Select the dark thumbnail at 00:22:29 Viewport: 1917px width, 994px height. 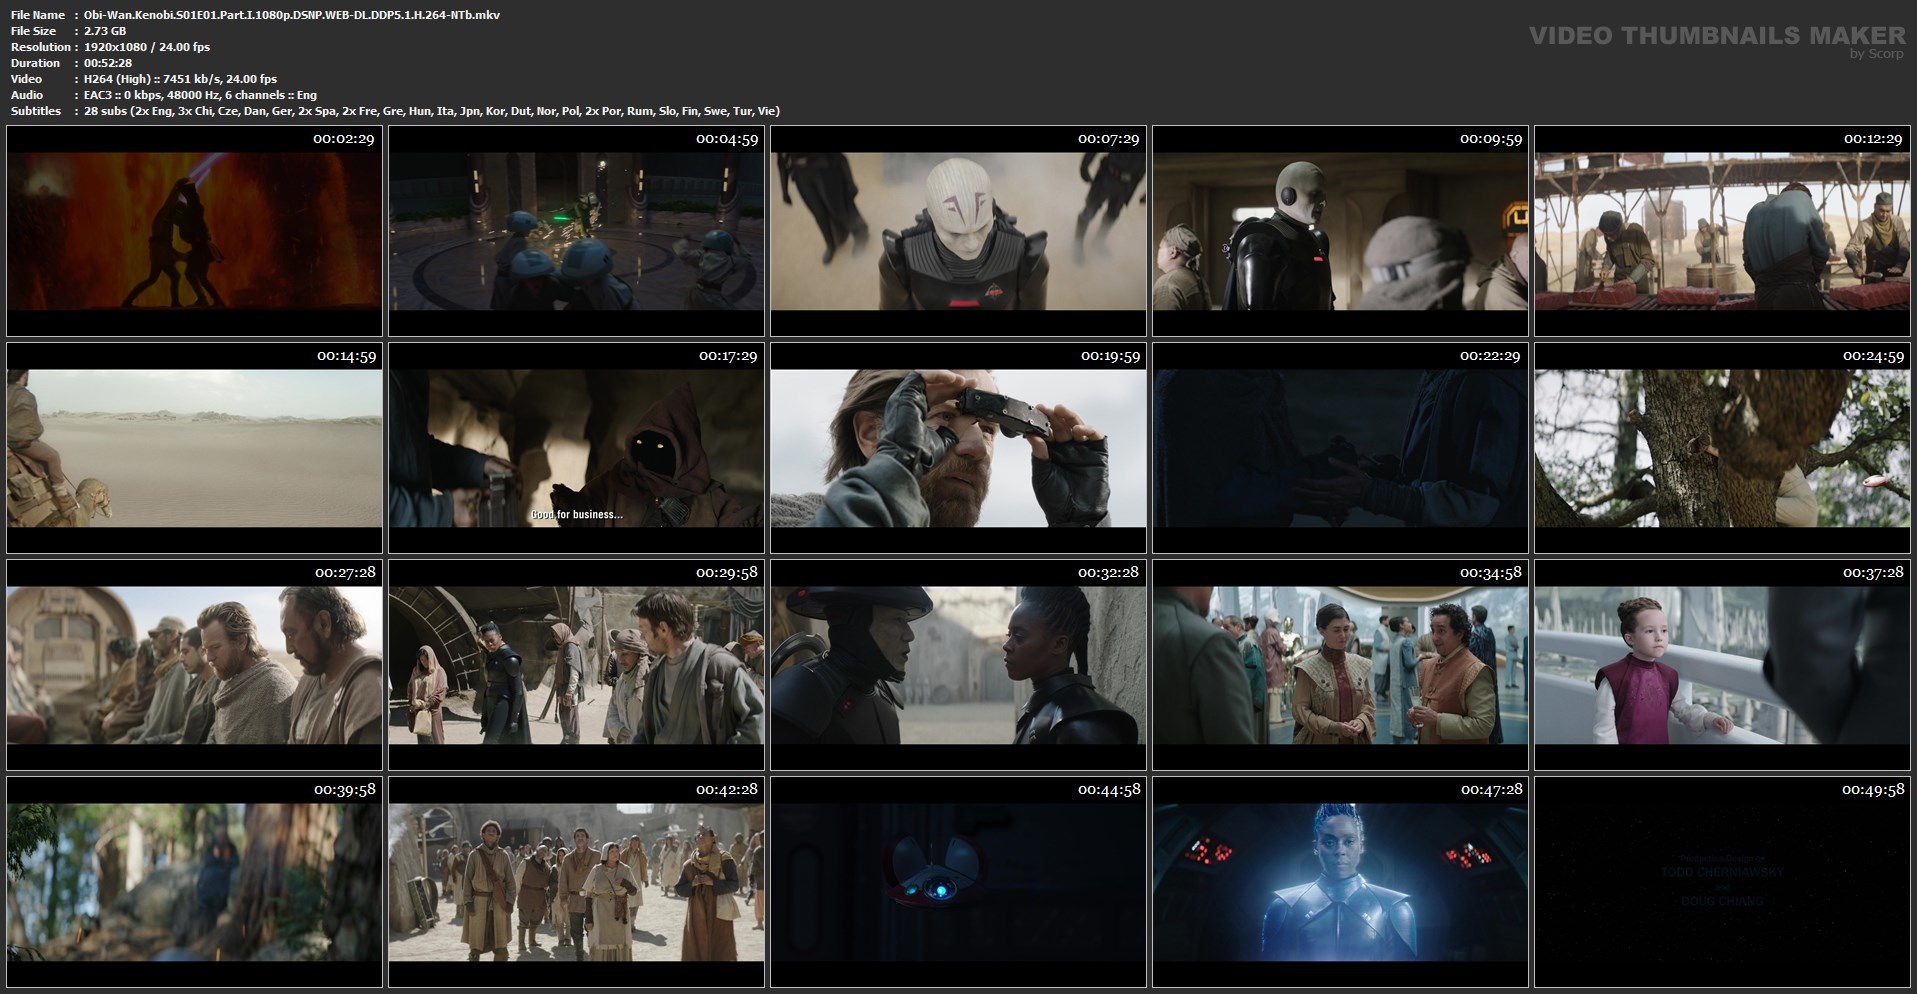(x=1340, y=448)
